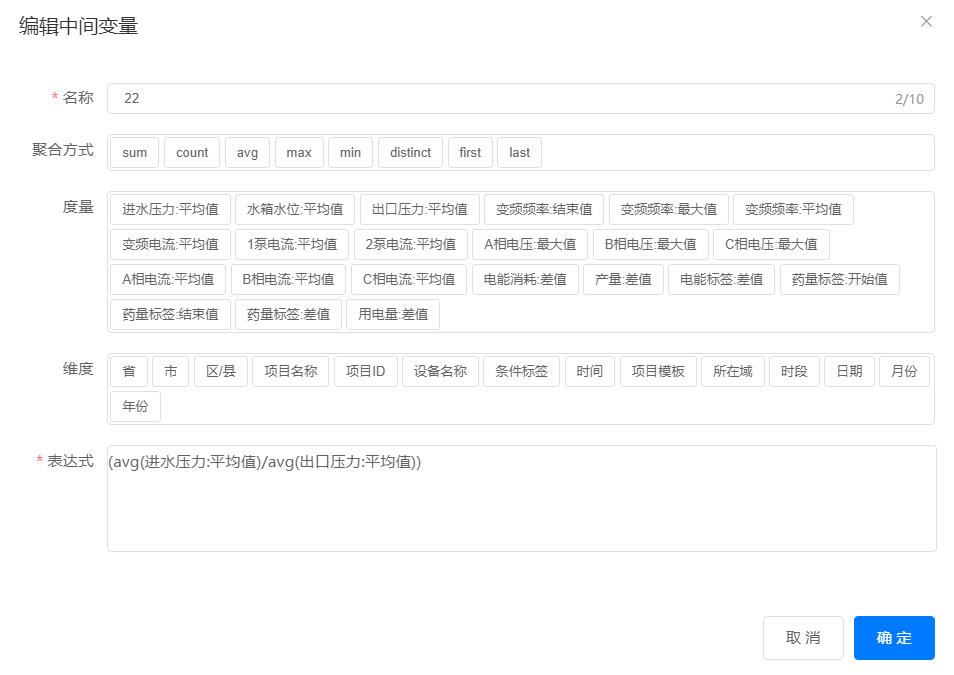Click the 药量标签:差值 tag
954x675 pixels.
point(288,314)
